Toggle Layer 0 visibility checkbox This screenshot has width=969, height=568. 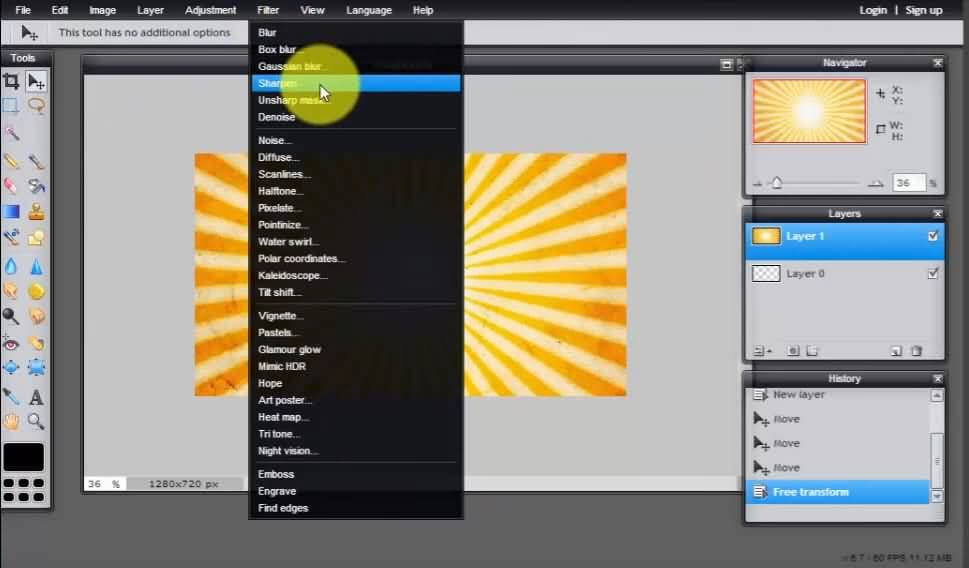click(x=933, y=273)
